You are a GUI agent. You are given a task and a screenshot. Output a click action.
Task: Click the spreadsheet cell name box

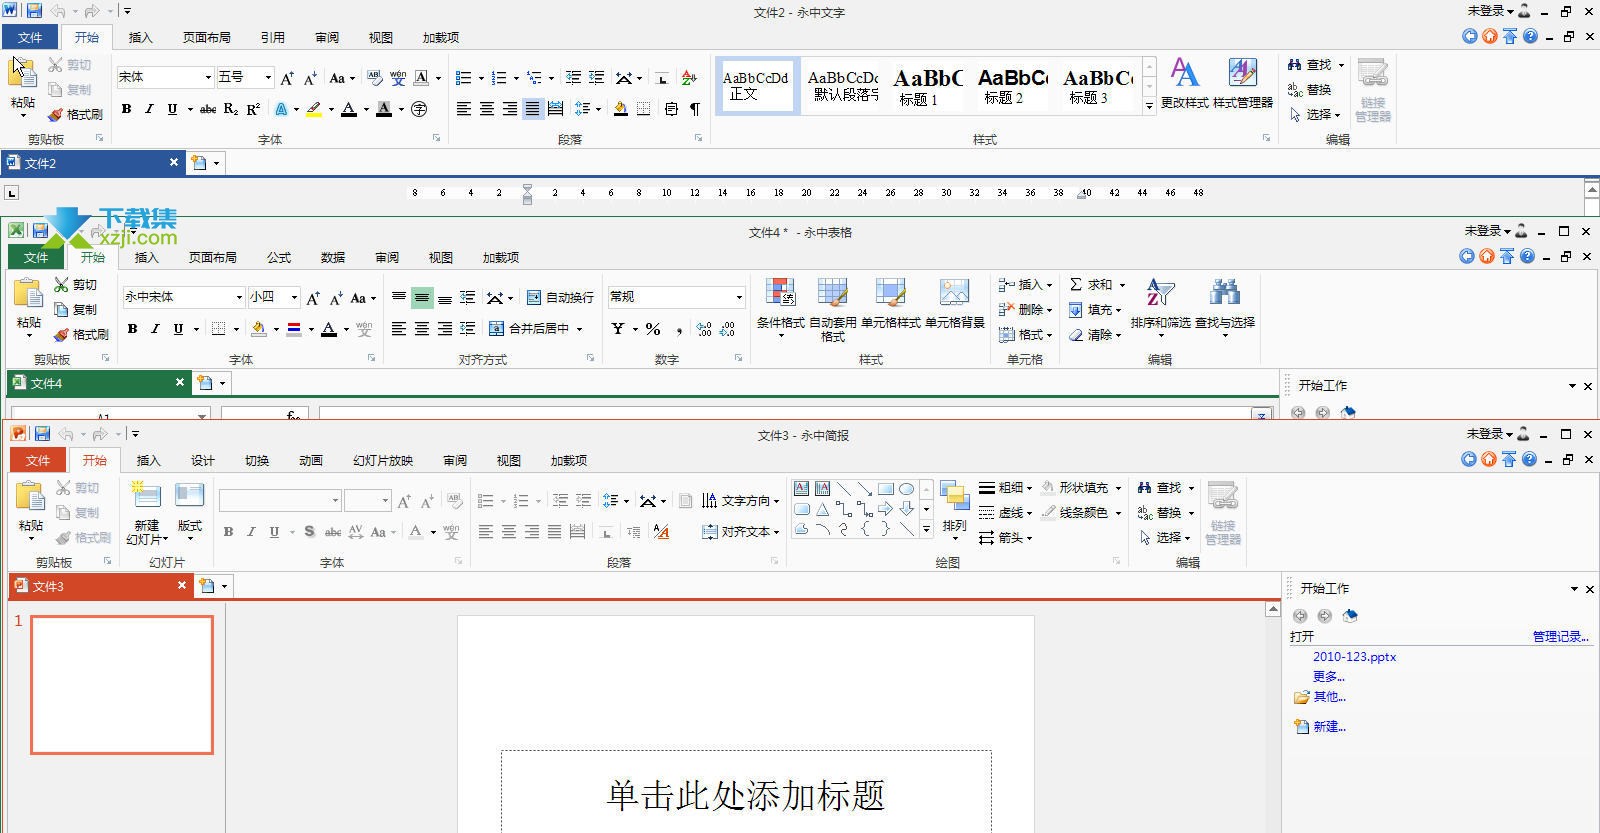pos(110,414)
